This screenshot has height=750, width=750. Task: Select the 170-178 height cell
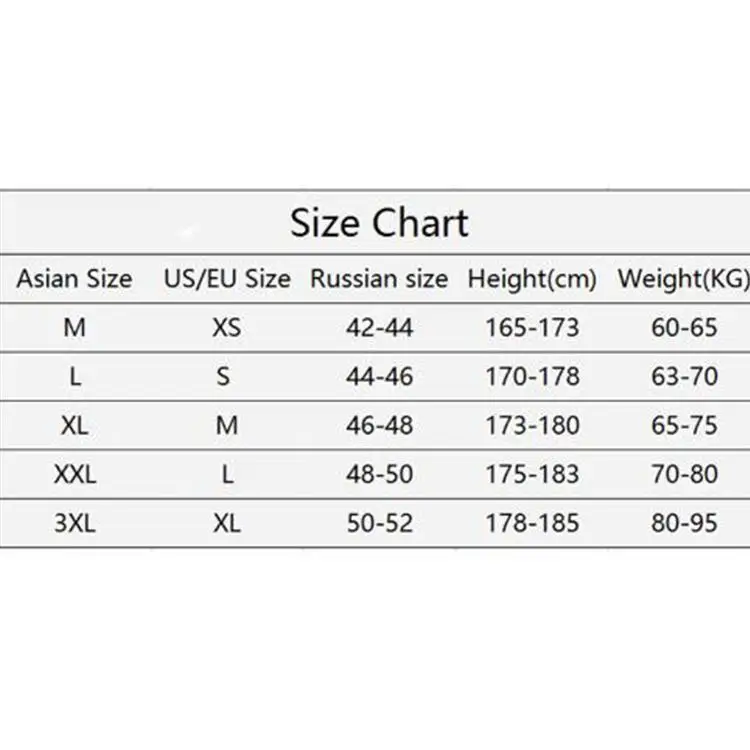pos(532,376)
